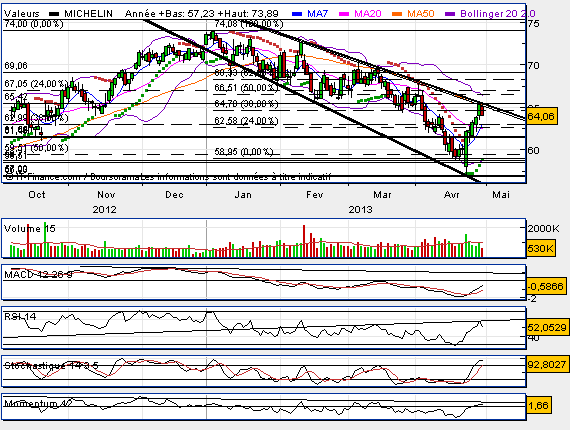Click the black MICHELIN legend swatch
The height and width of the screenshot is (430, 570).
coord(54,14)
